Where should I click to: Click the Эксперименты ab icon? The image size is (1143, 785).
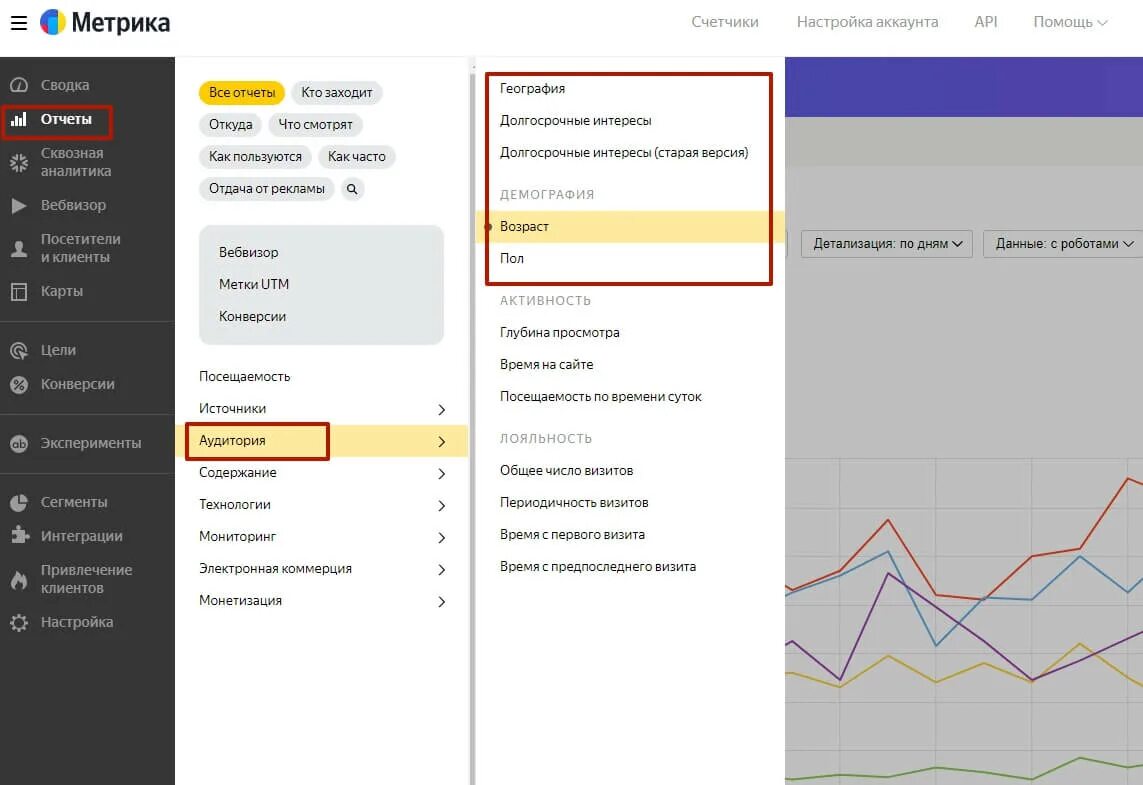[19, 443]
